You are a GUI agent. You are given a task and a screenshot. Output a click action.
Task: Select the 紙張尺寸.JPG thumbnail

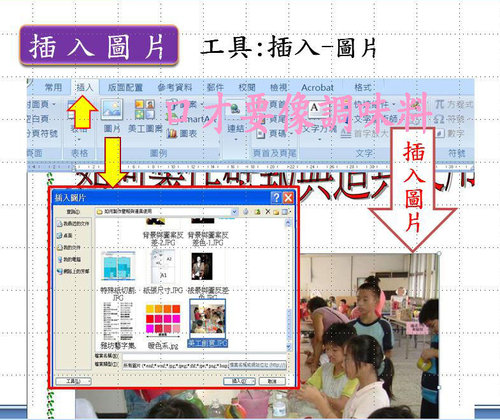pyautogui.click(x=162, y=266)
